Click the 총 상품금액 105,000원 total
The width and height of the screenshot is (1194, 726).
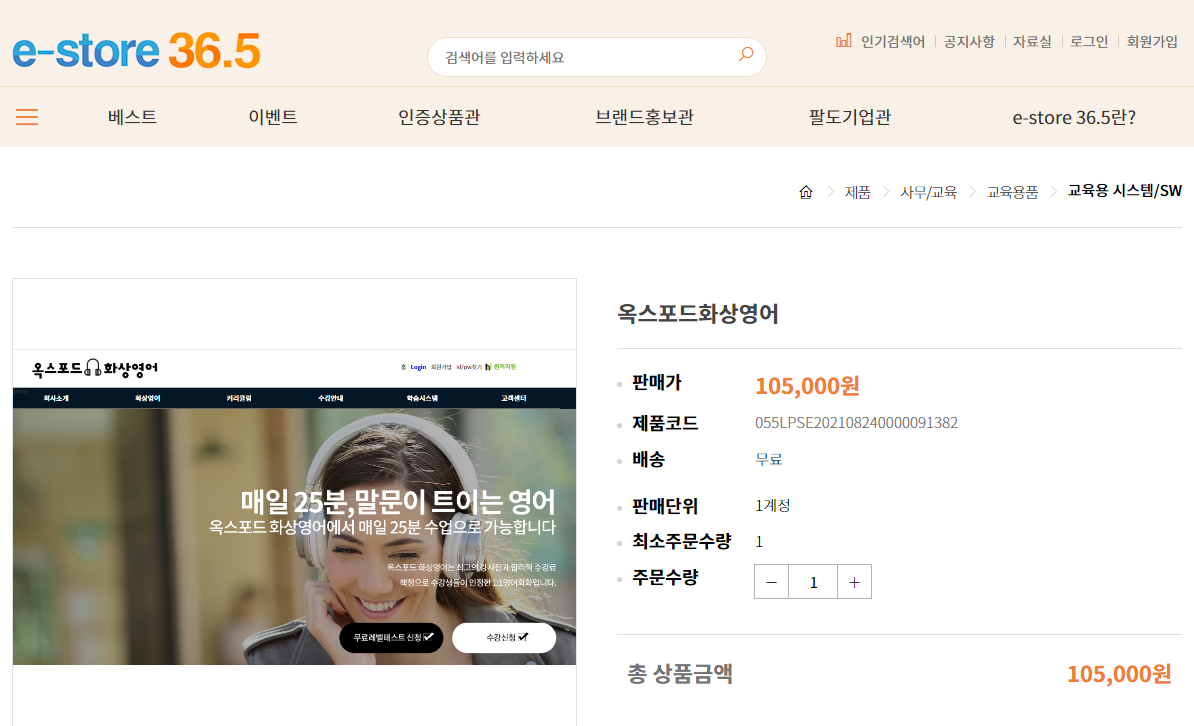[x=1119, y=673]
